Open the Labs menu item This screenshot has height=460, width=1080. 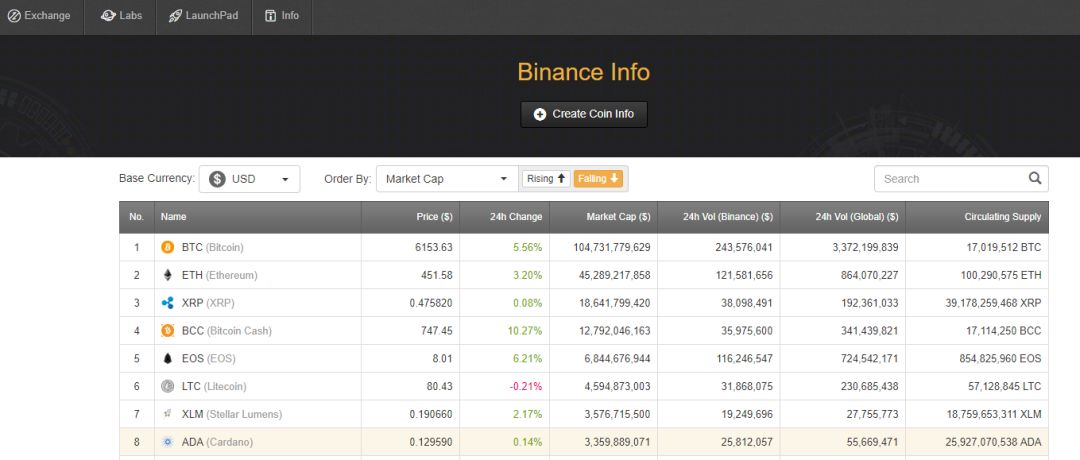(121, 15)
